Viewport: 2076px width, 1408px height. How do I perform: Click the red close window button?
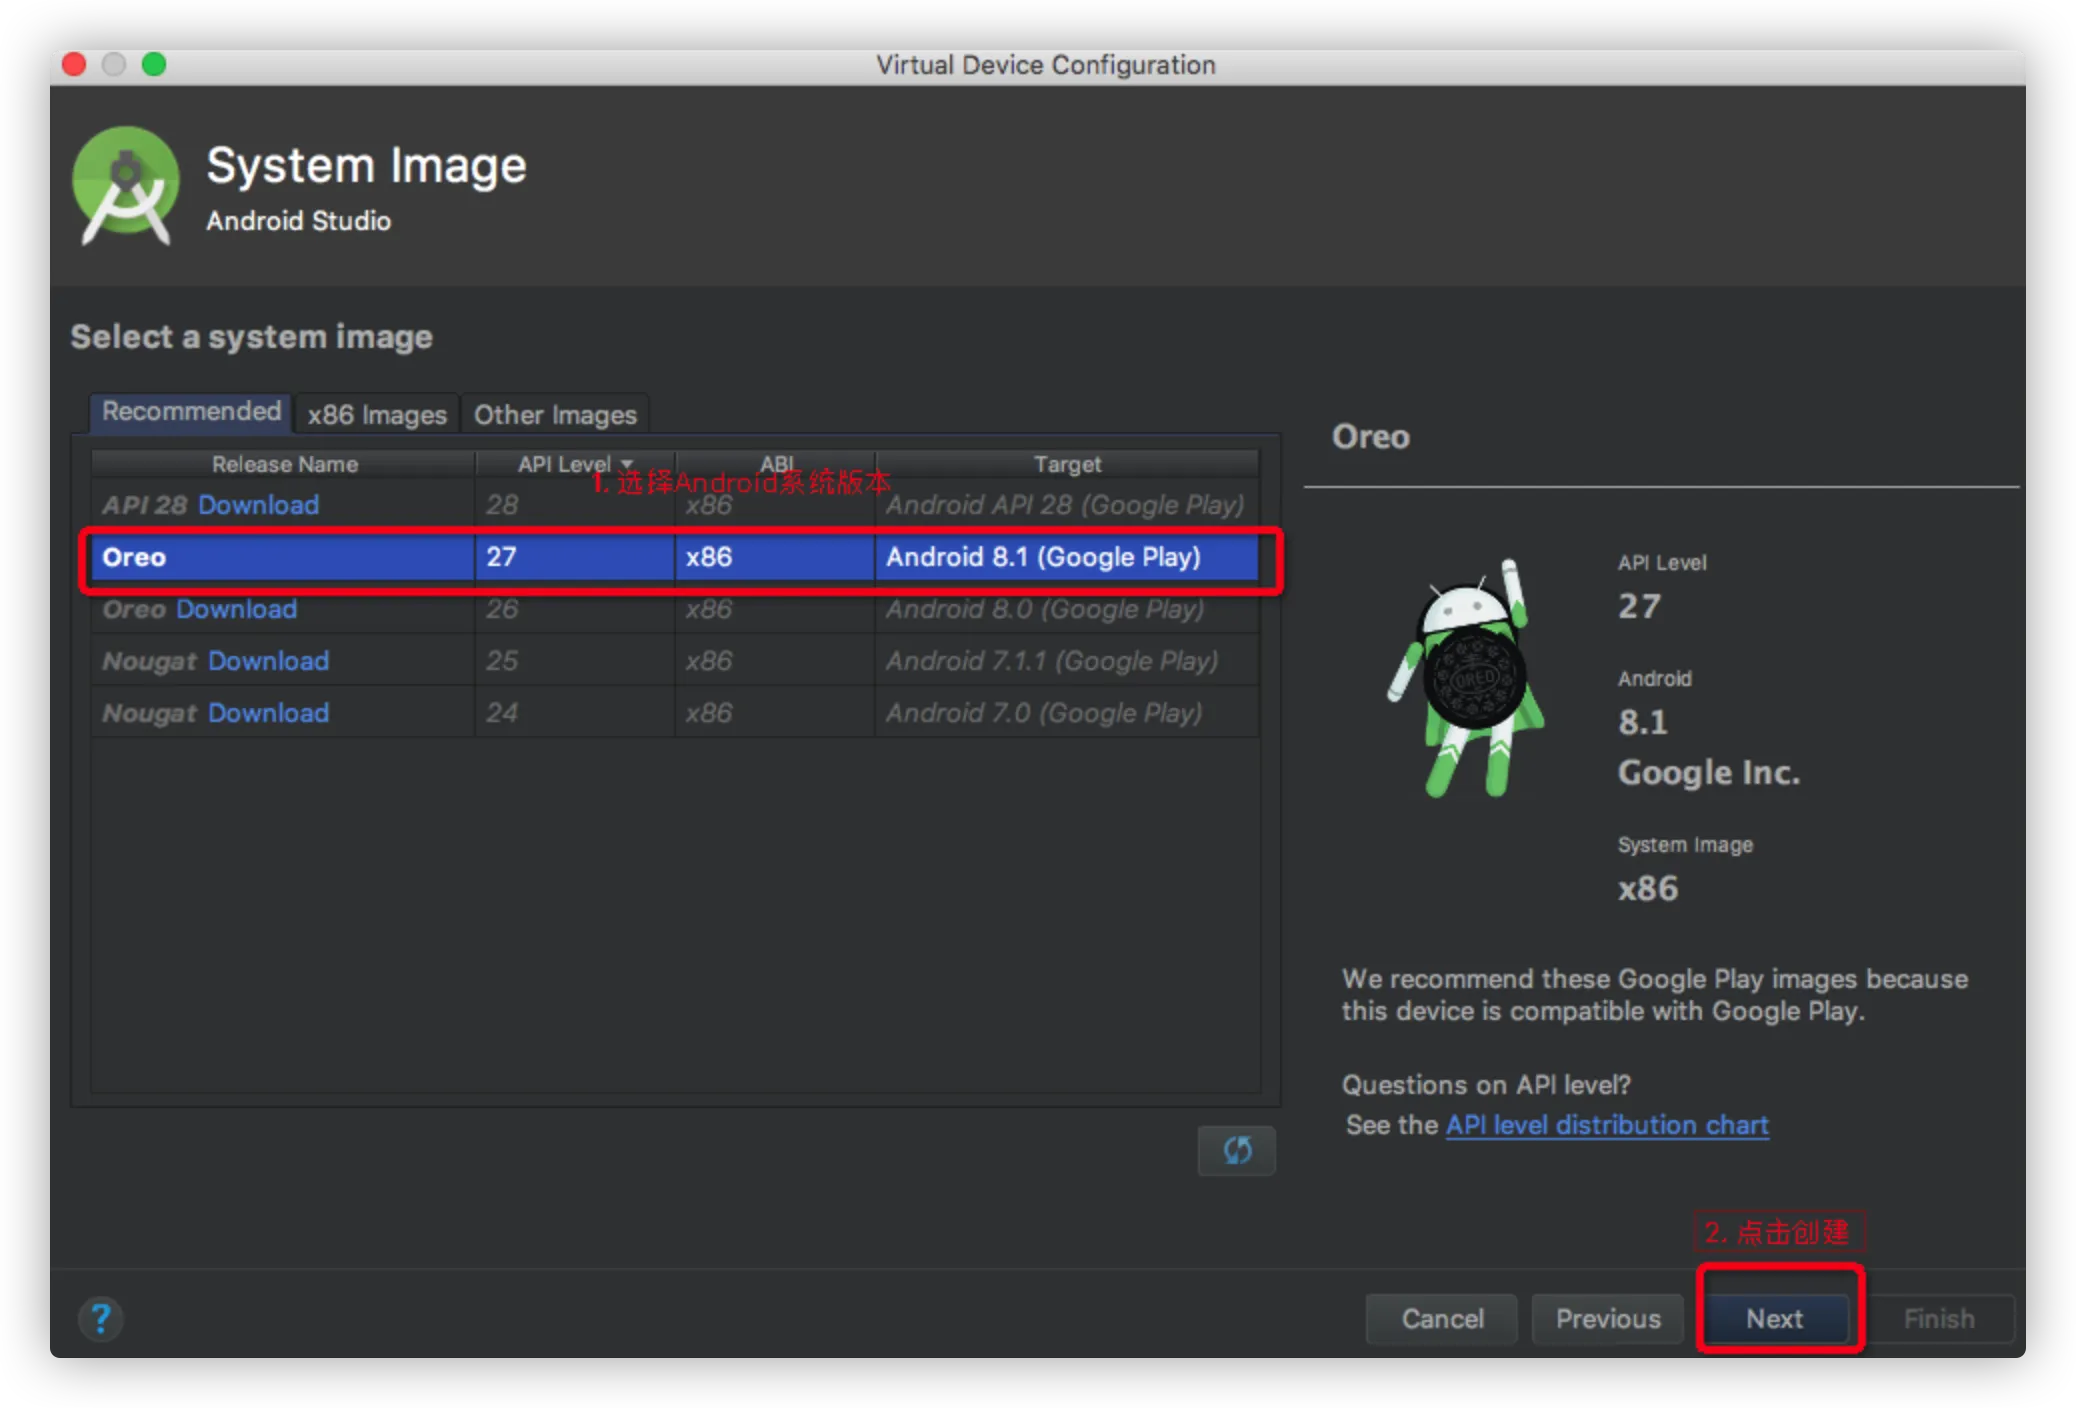point(74,65)
